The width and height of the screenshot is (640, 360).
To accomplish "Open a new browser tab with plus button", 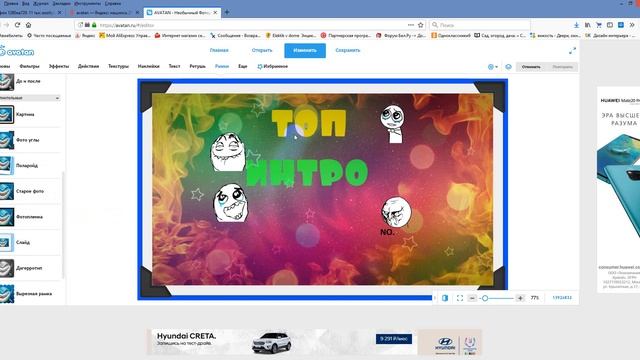I will click(227, 13).
